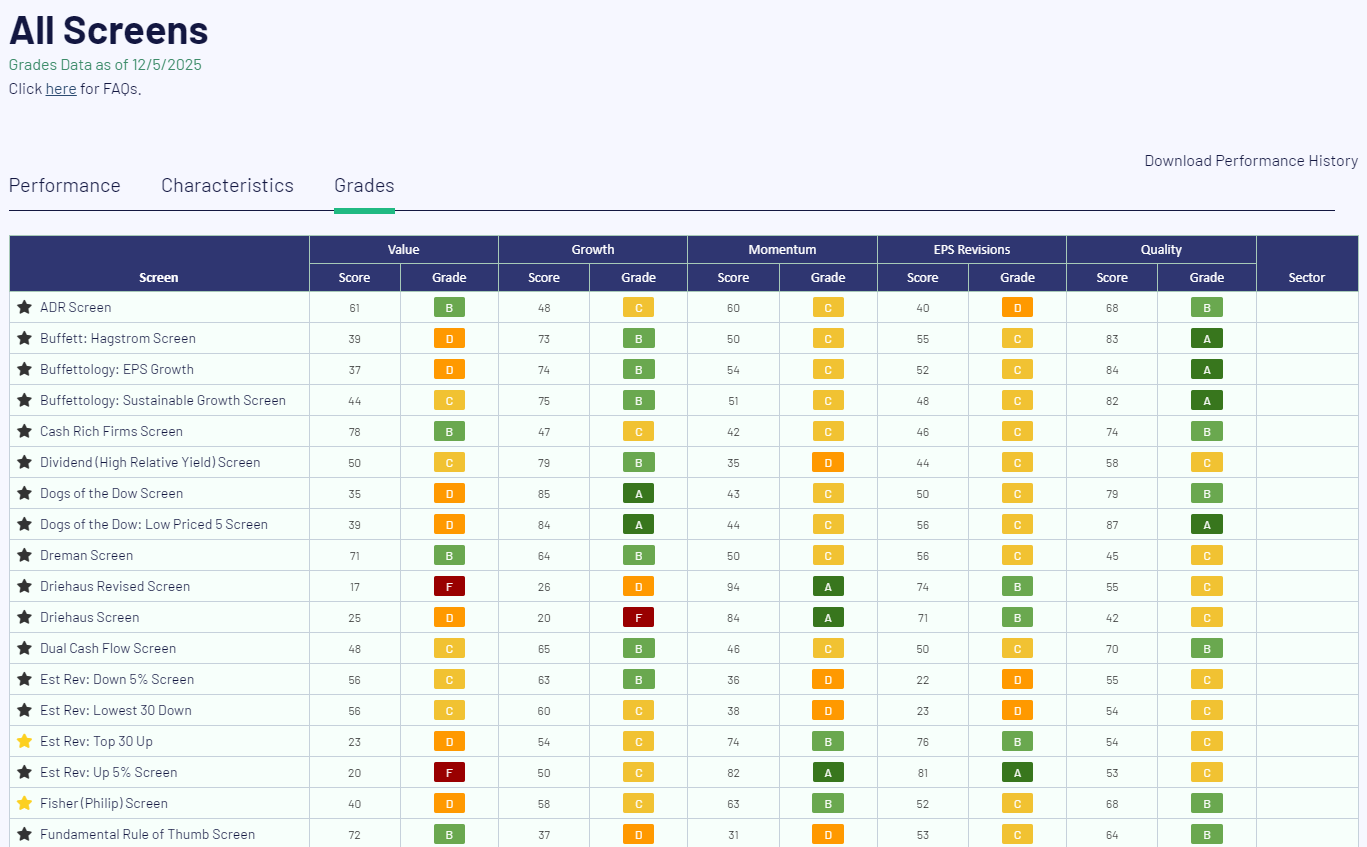Star the Buffett: Hagstrom Screen
The height and width of the screenshot is (847, 1367).
(25, 338)
